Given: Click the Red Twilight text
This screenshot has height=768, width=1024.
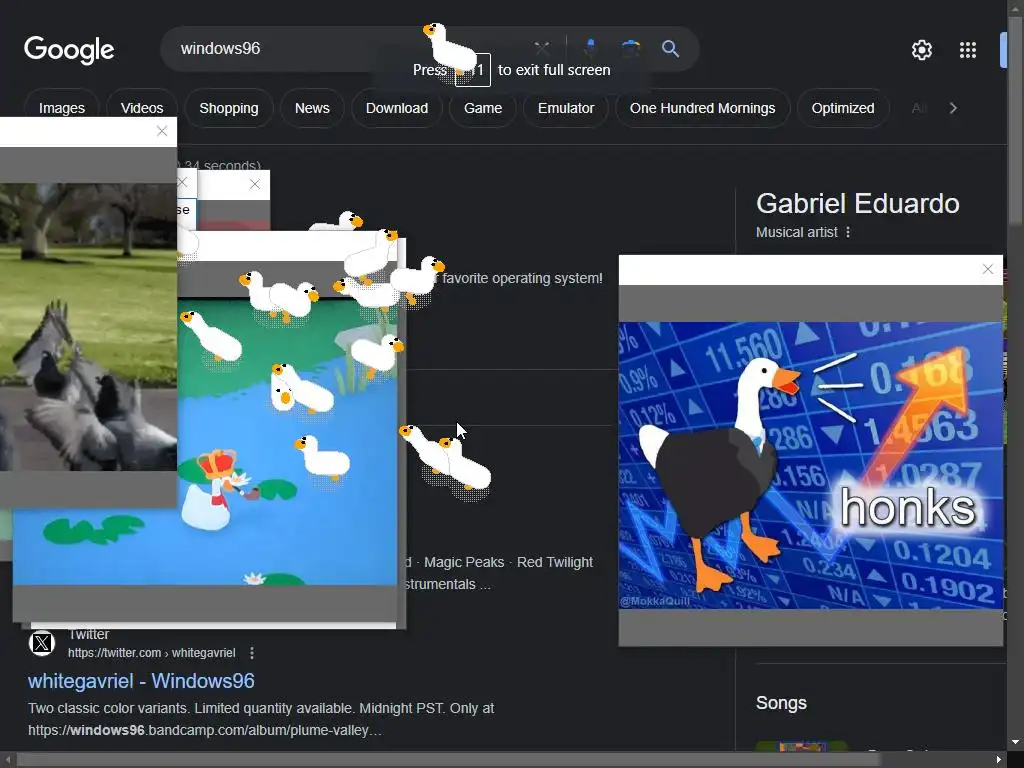Looking at the screenshot, I should point(555,562).
